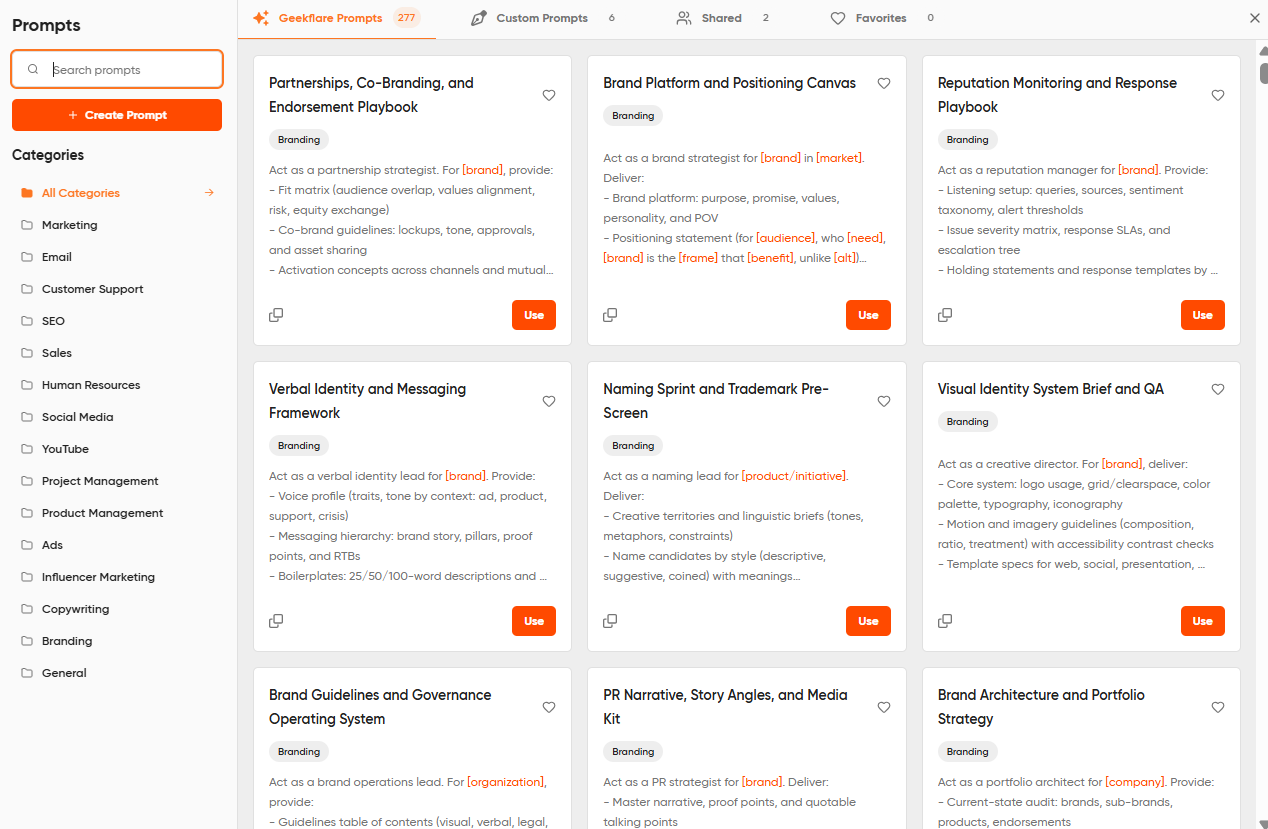Open the Social Media category
The width and height of the screenshot is (1268, 829).
(x=77, y=417)
